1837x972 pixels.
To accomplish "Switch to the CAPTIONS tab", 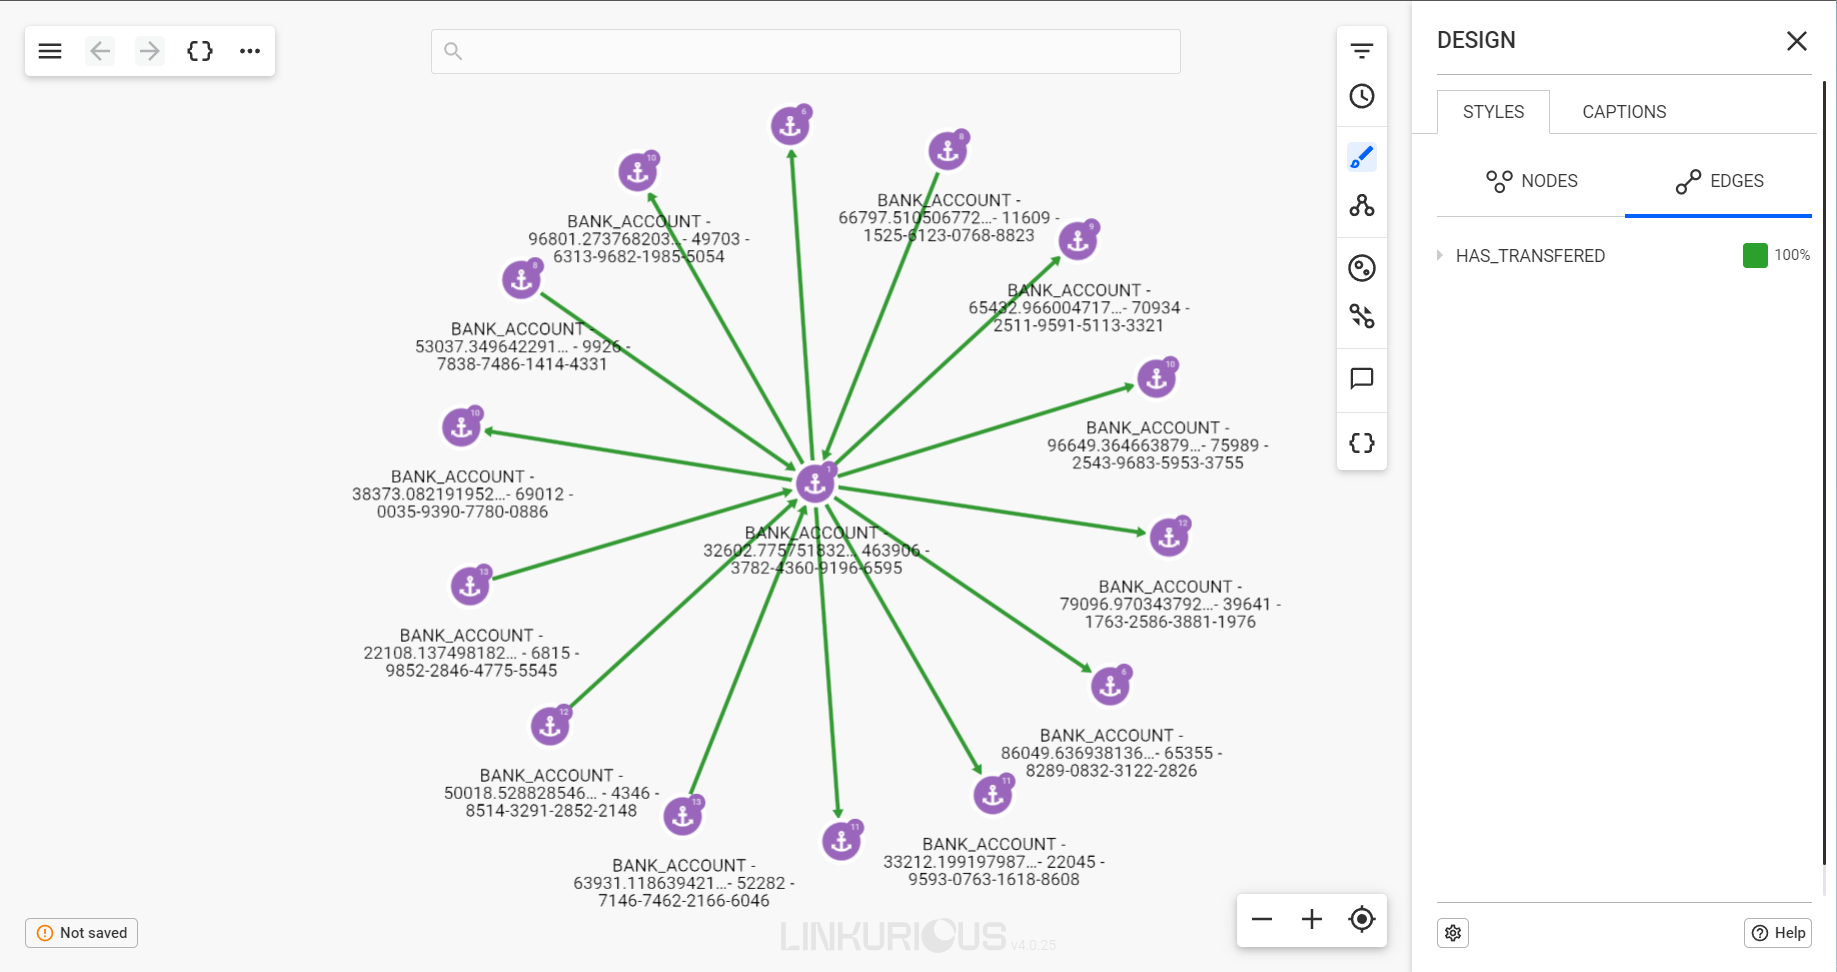I will 1624,112.
